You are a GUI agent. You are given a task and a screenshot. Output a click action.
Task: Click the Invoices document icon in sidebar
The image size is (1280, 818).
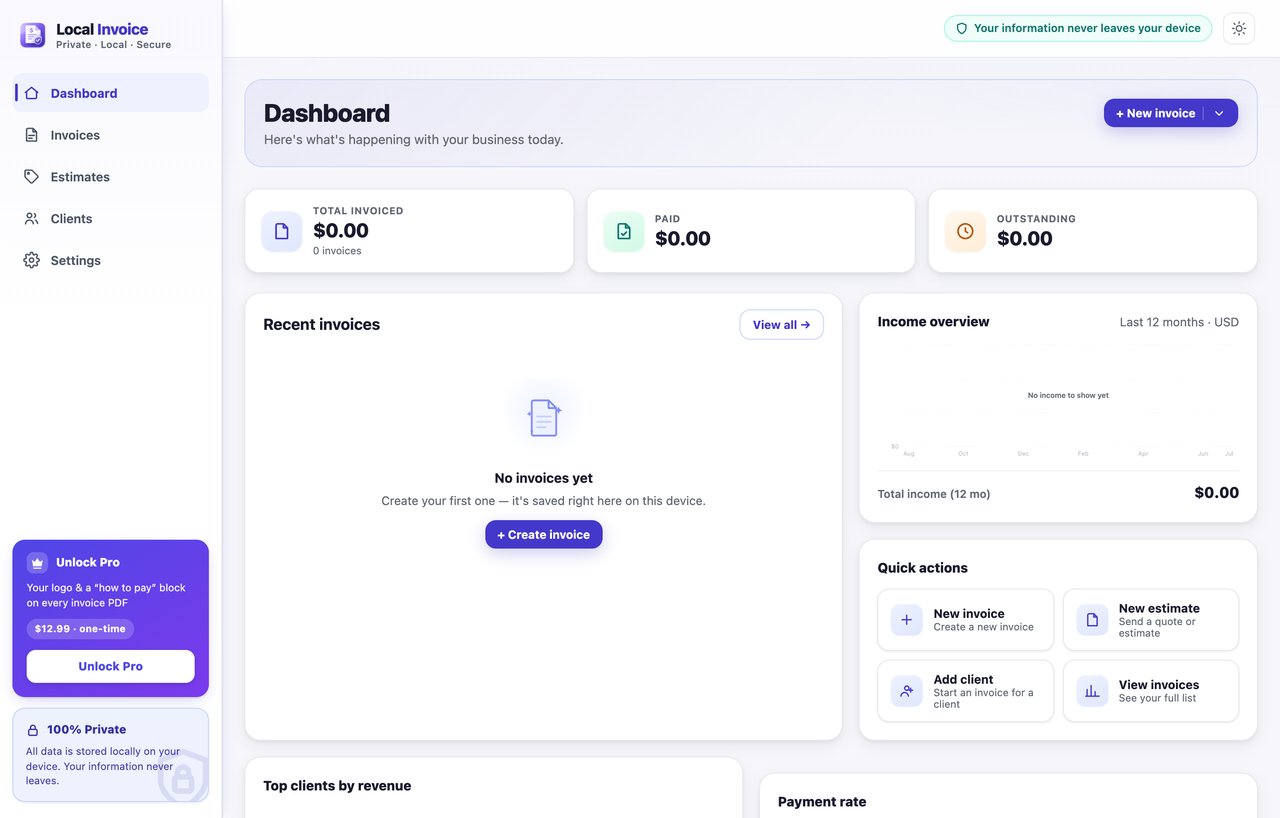click(32, 135)
